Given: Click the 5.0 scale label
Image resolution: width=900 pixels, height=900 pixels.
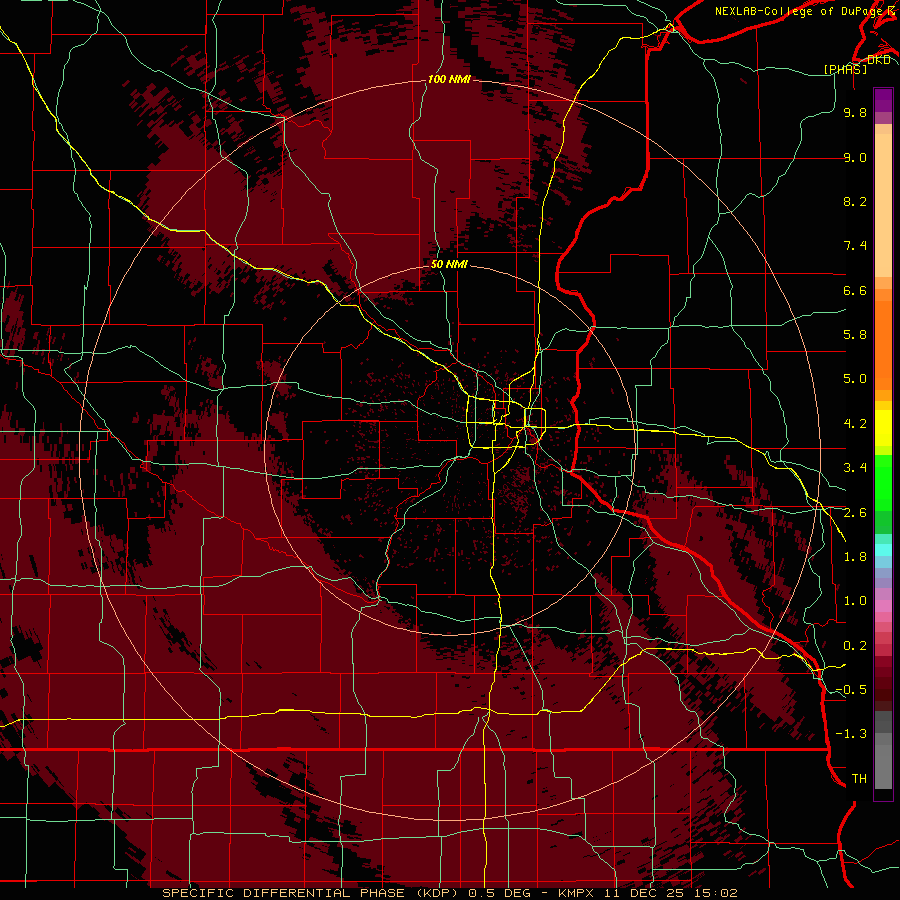Looking at the screenshot, I should click(x=855, y=379).
